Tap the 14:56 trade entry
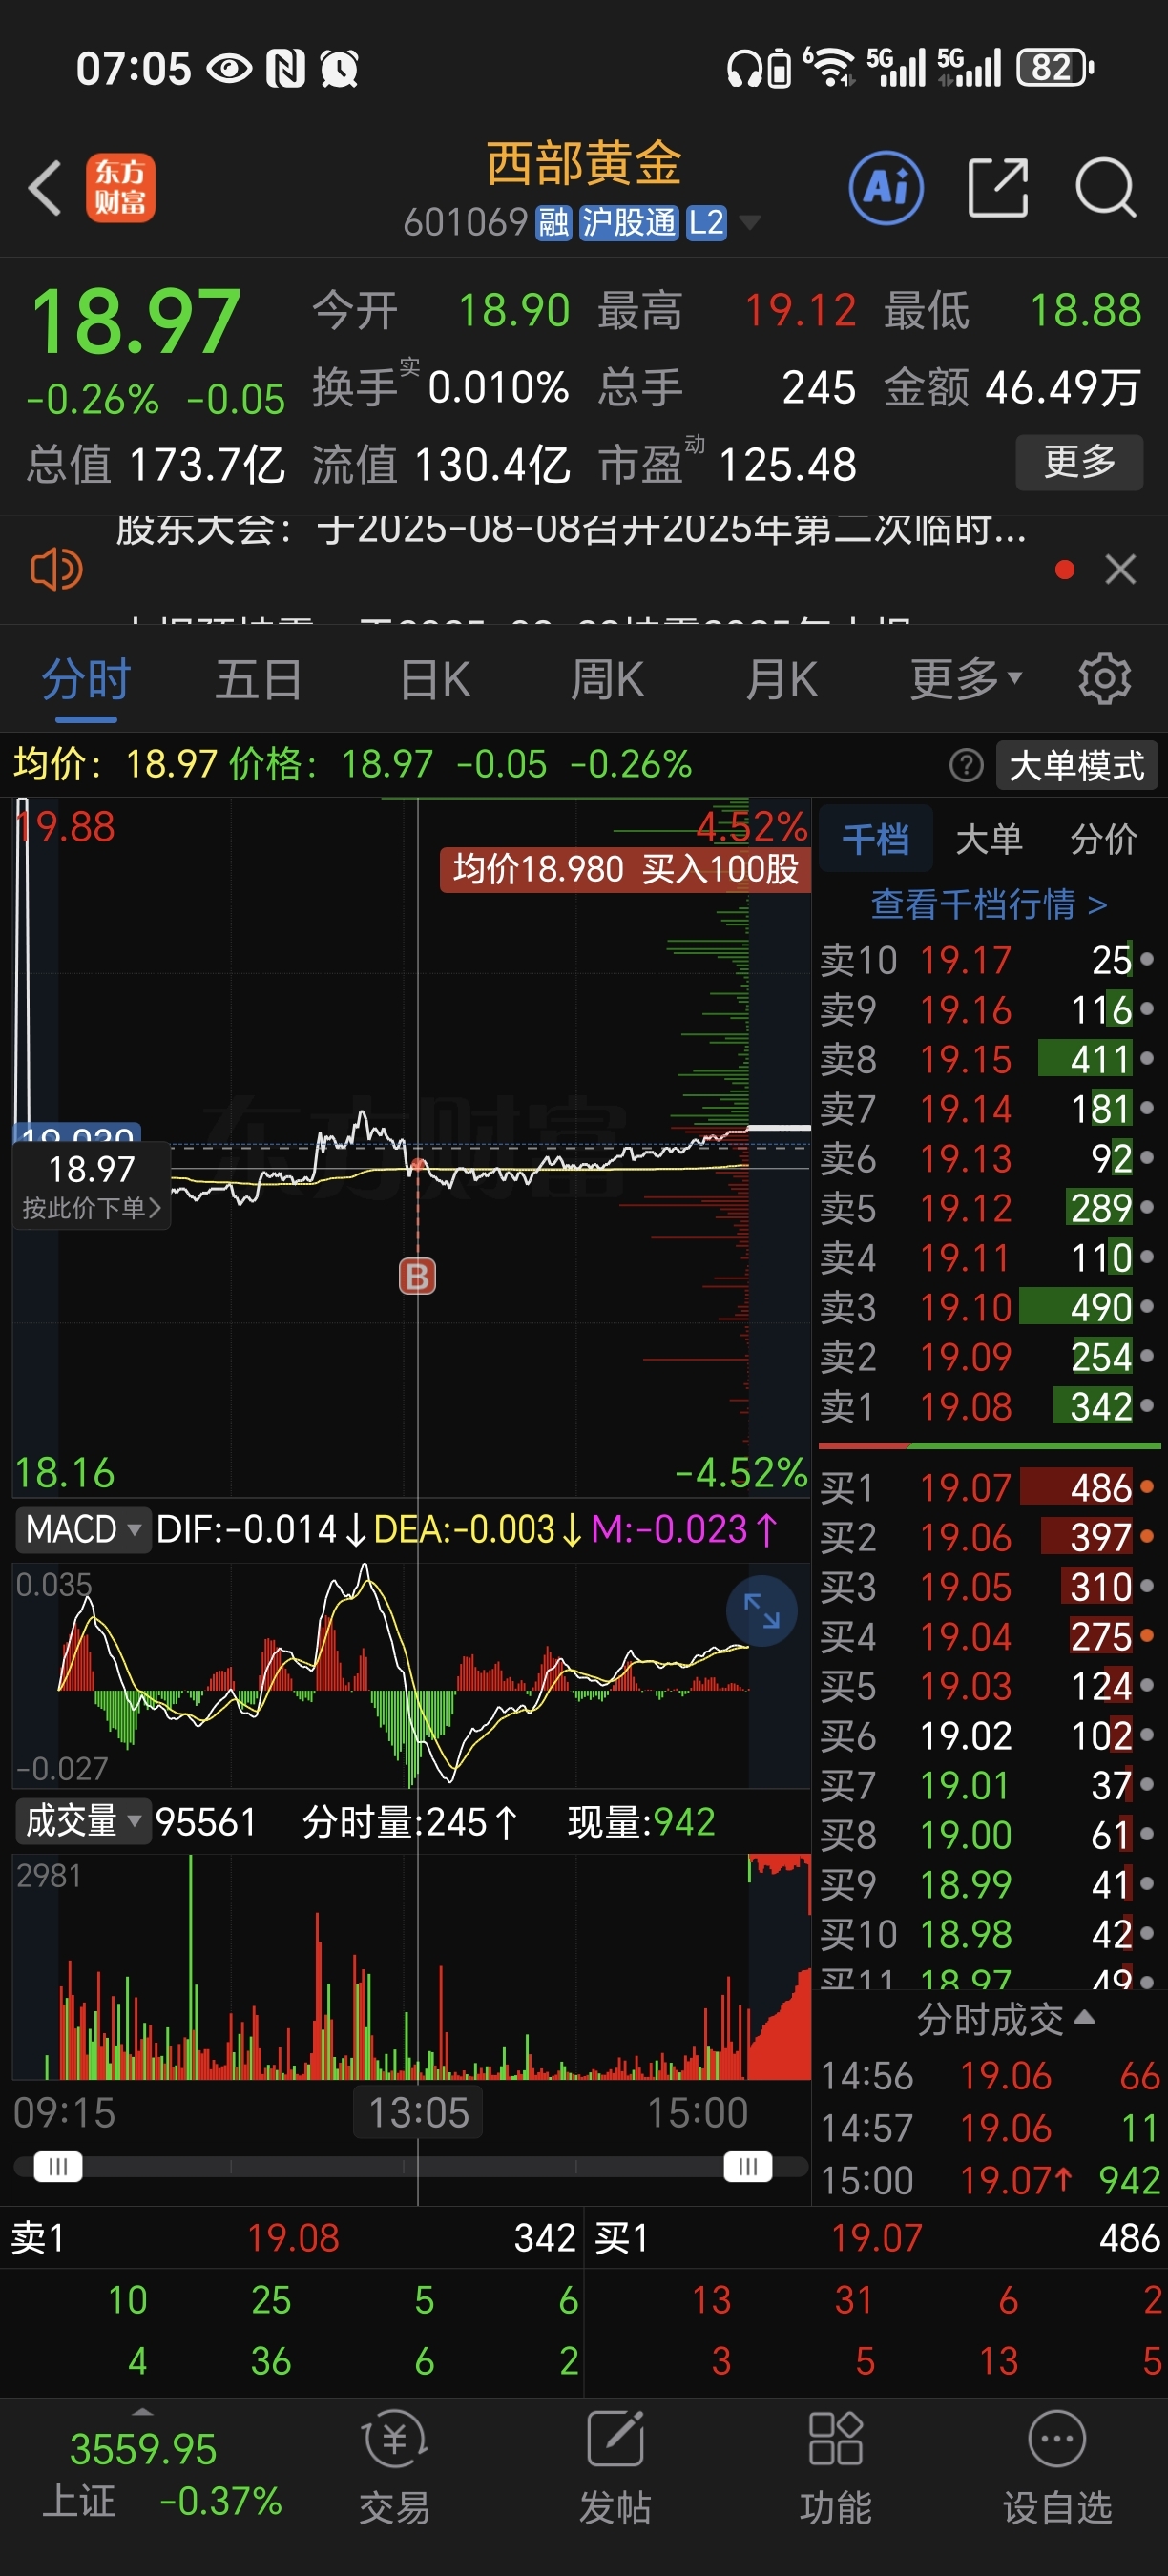The height and width of the screenshot is (2576, 1168). point(990,2076)
